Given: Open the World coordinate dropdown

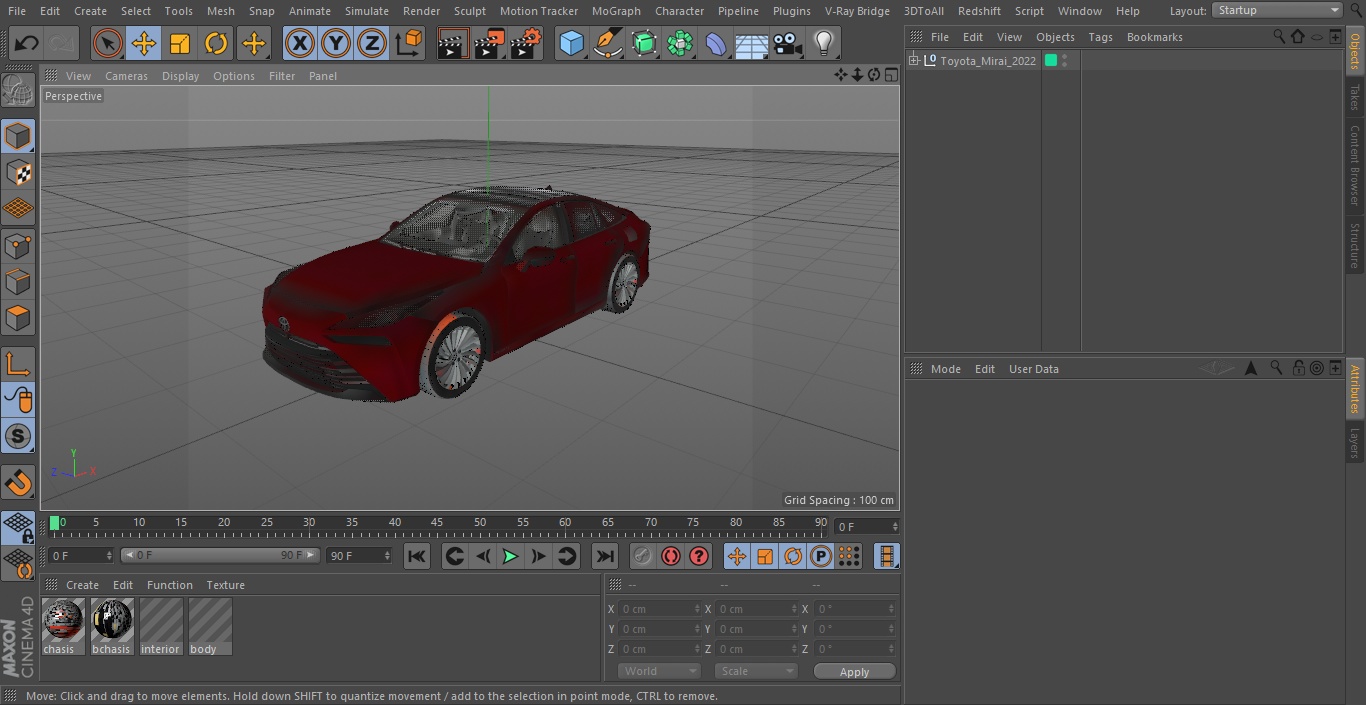Looking at the screenshot, I should click(658, 671).
